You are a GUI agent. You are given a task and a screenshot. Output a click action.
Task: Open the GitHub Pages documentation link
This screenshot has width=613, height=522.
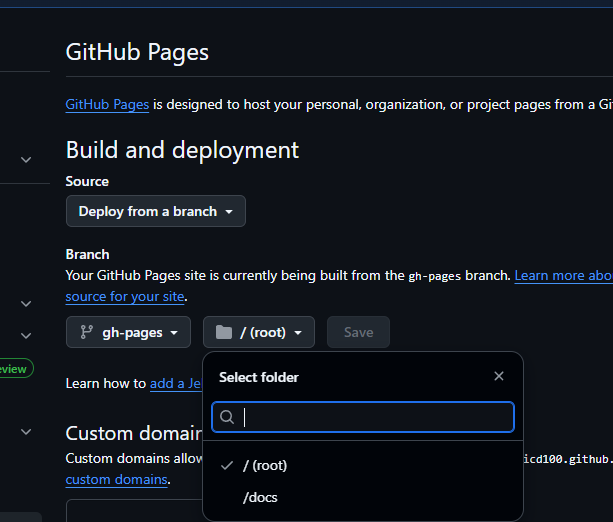point(107,104)
